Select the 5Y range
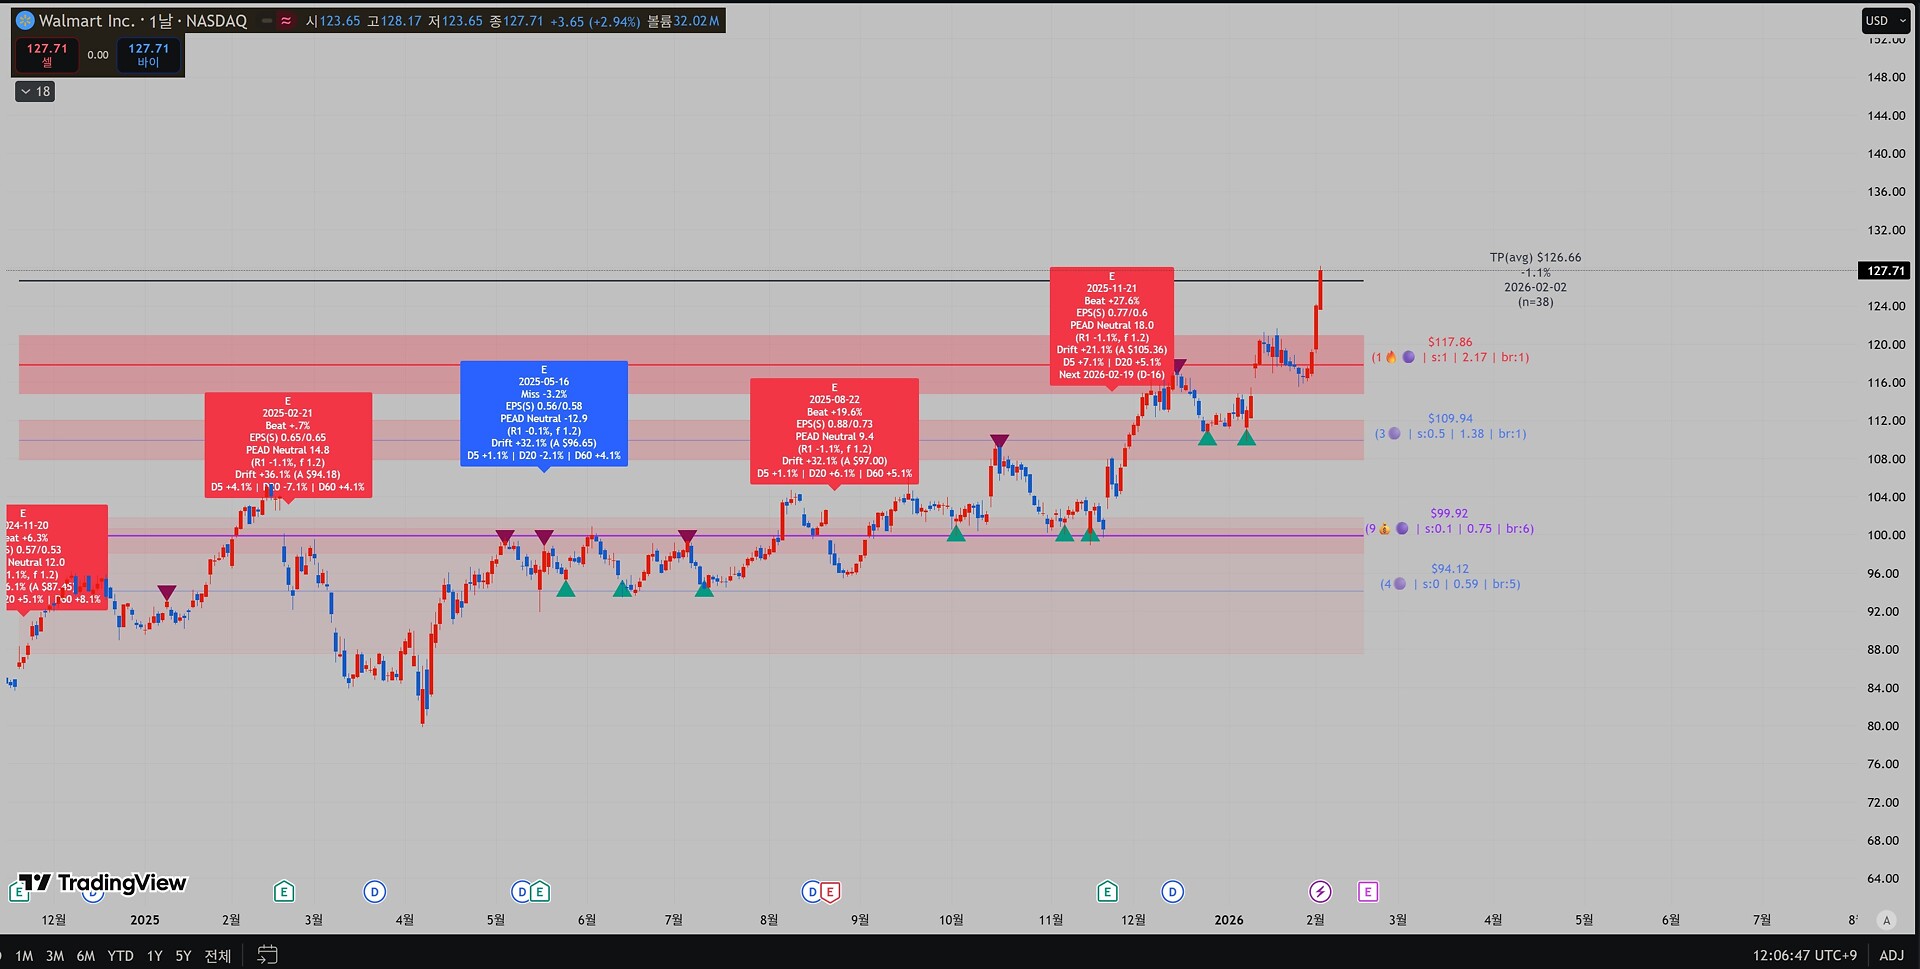The height and width of the screenshot is (969, 1920). click(x=183, y=956)
